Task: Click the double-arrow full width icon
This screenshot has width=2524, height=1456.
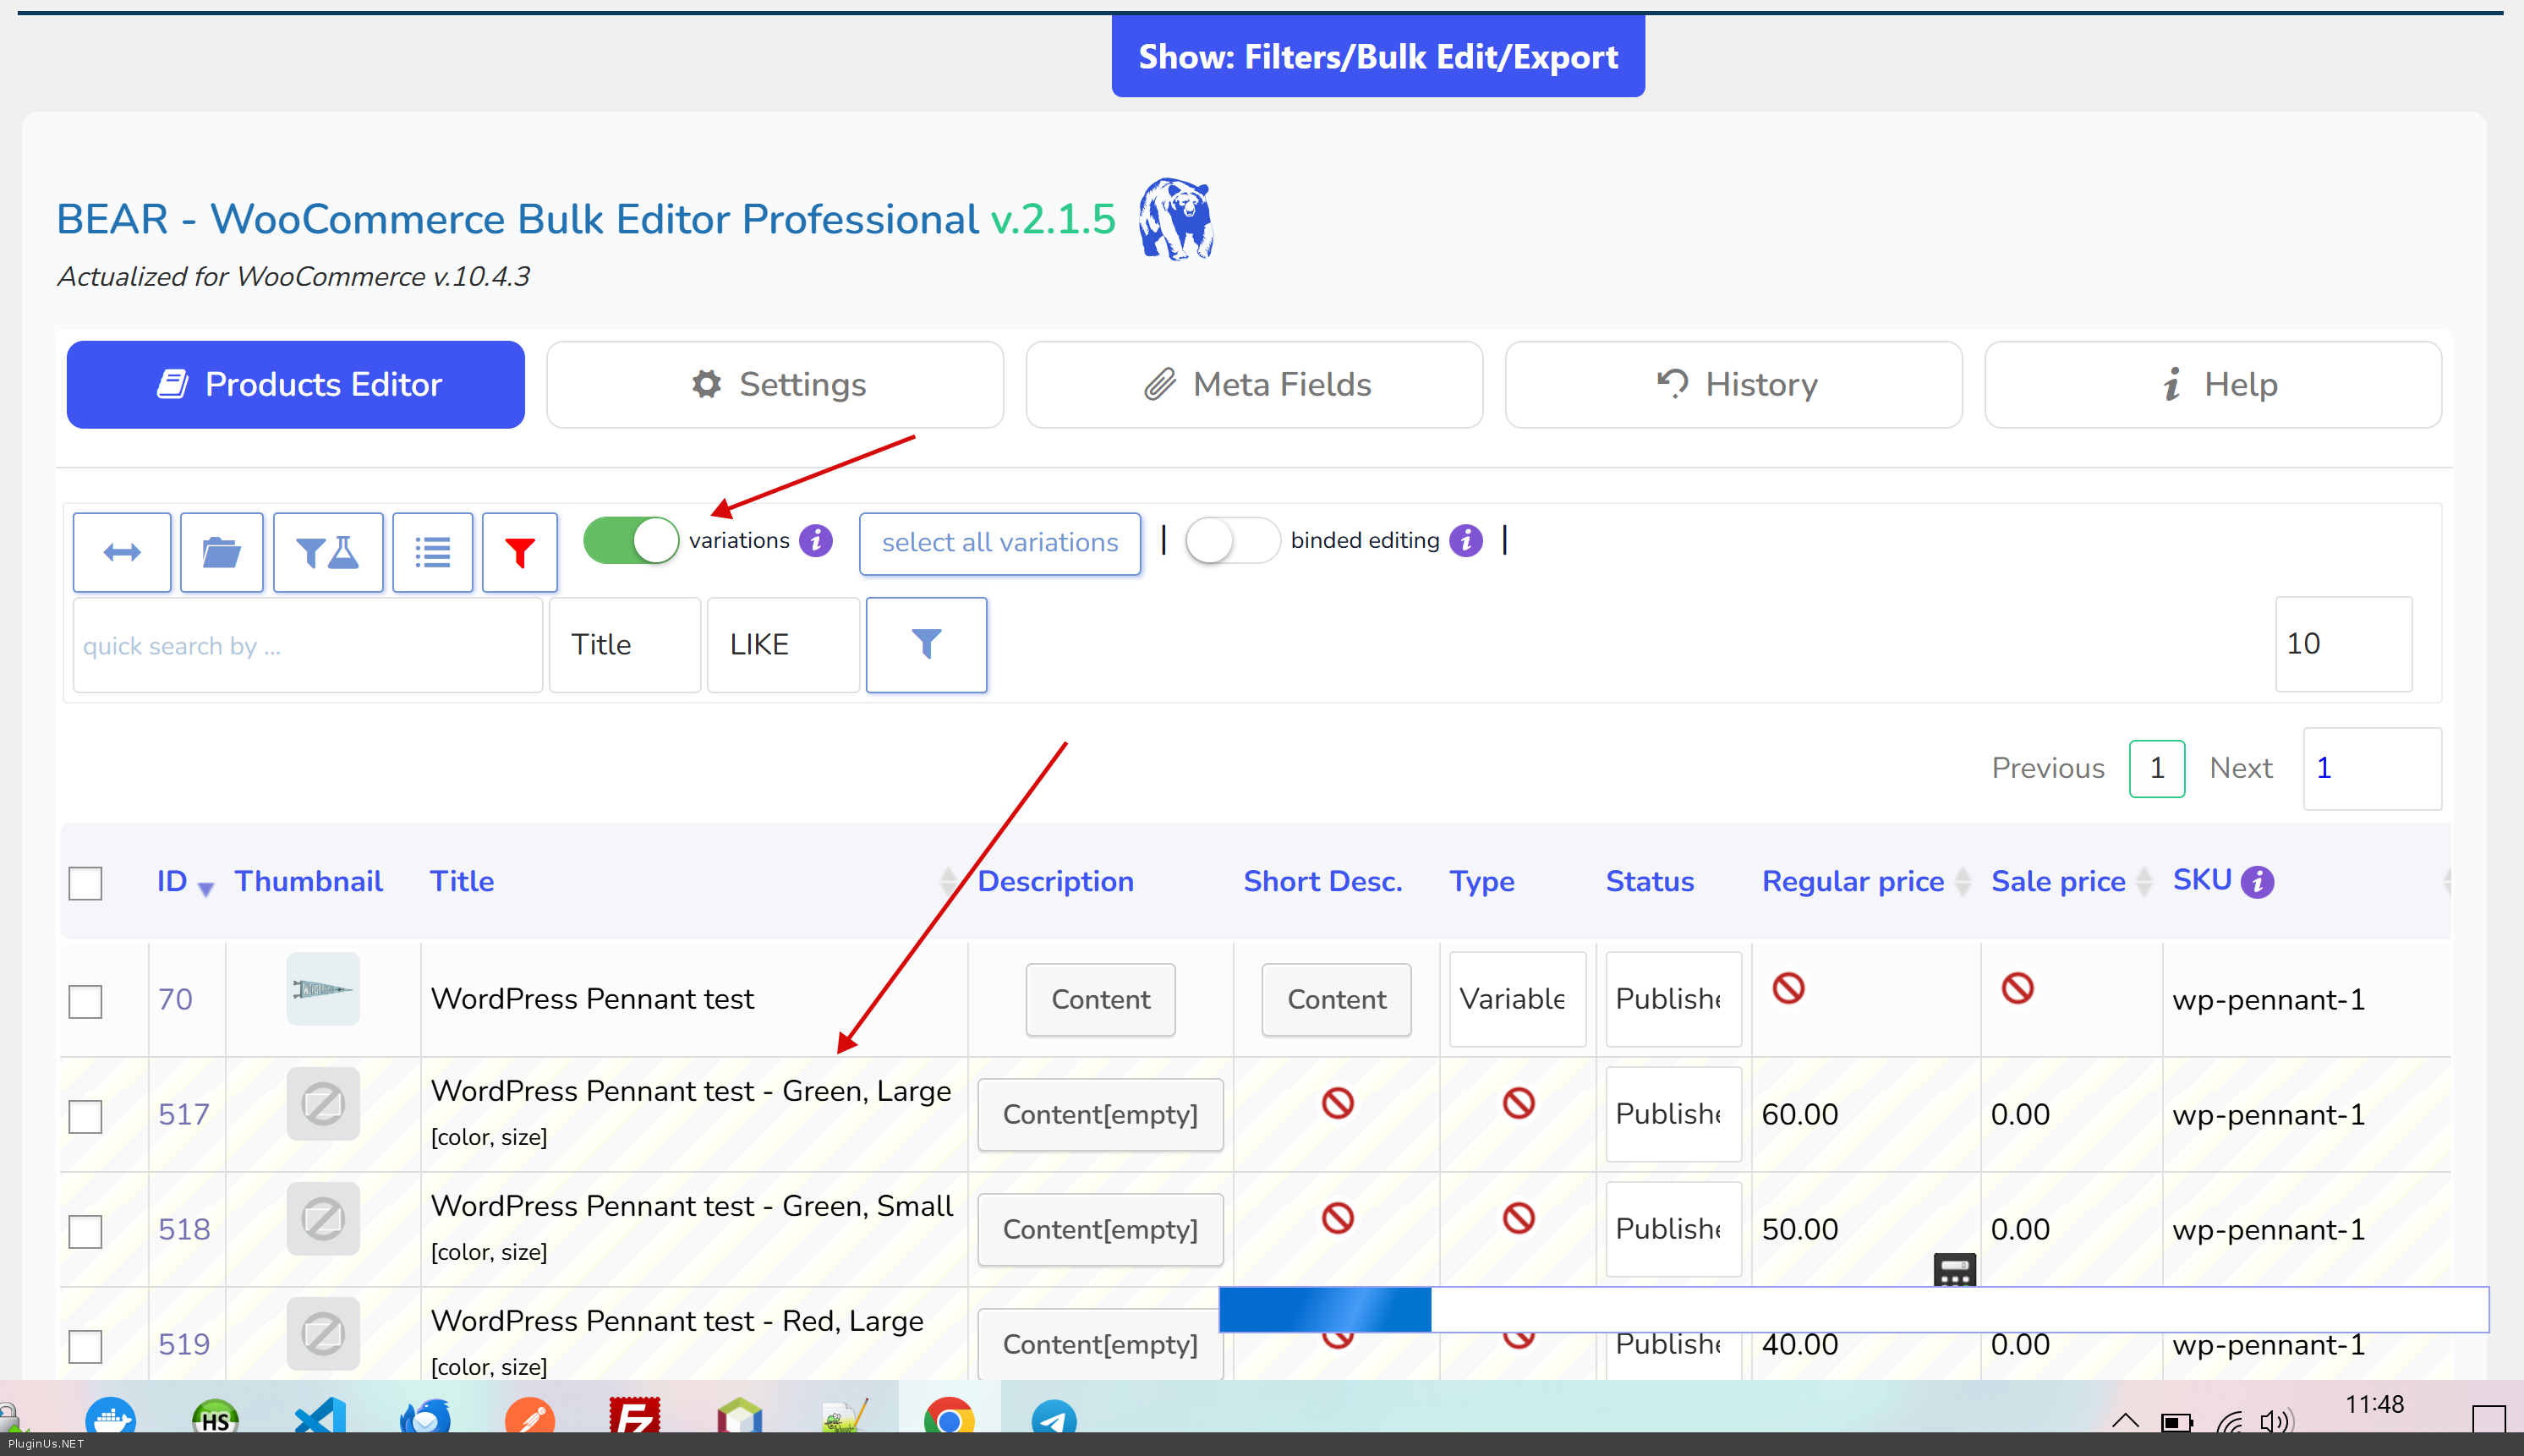Action: [x=122, y=552]
